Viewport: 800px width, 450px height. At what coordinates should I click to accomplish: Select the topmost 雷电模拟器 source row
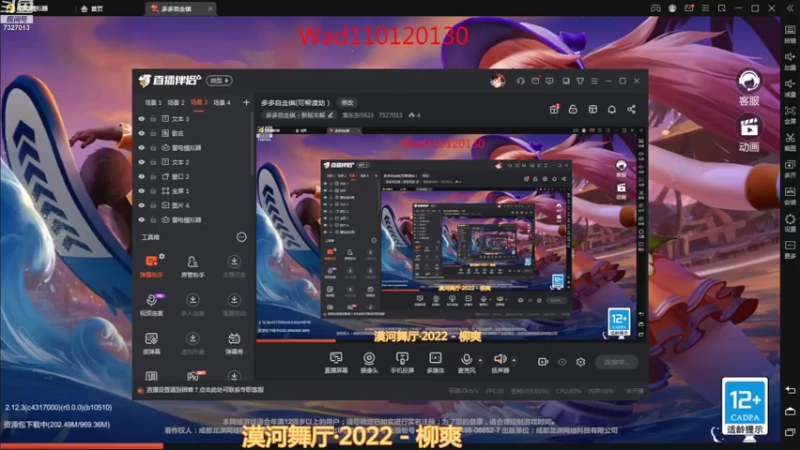coord(193,147)
